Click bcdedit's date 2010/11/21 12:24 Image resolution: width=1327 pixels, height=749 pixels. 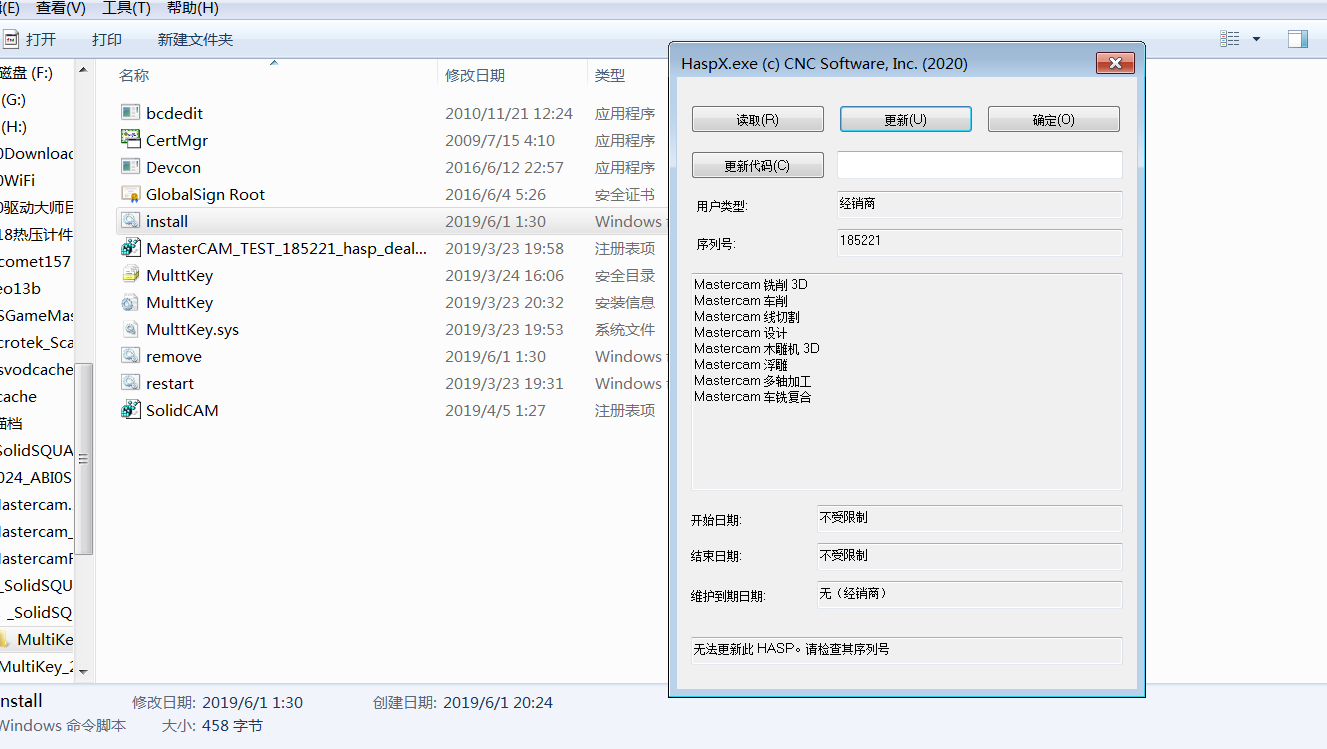tap(509, 113)
